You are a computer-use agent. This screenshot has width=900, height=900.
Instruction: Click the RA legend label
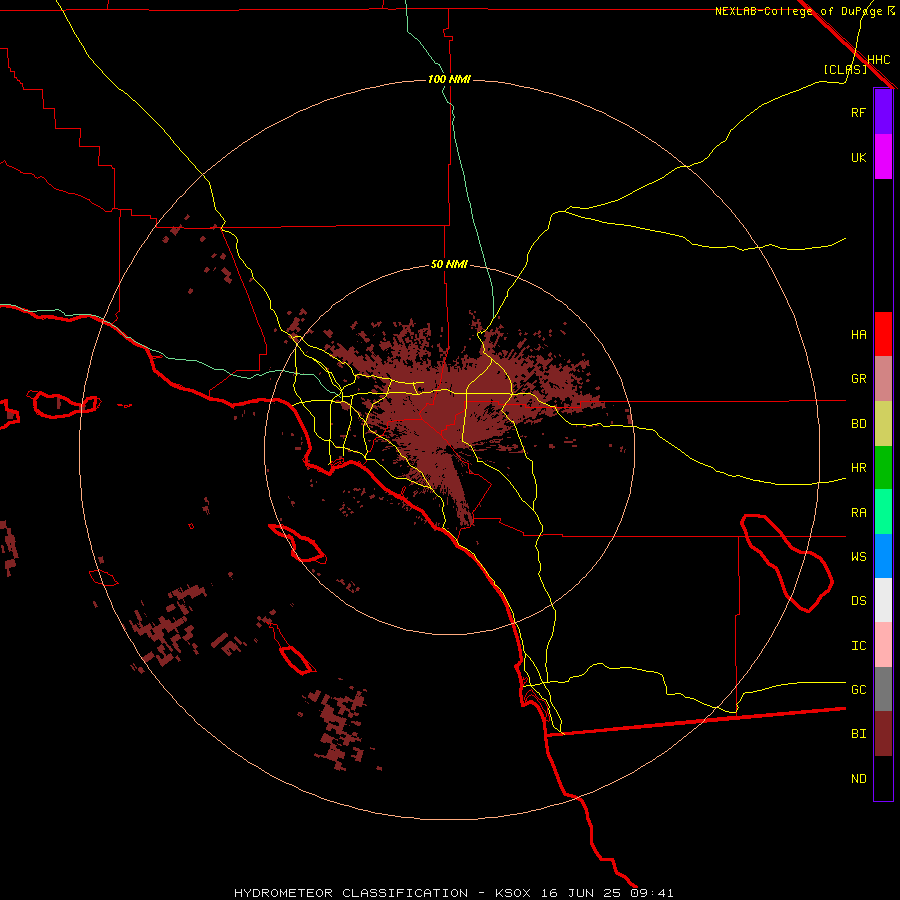point(858,513)
